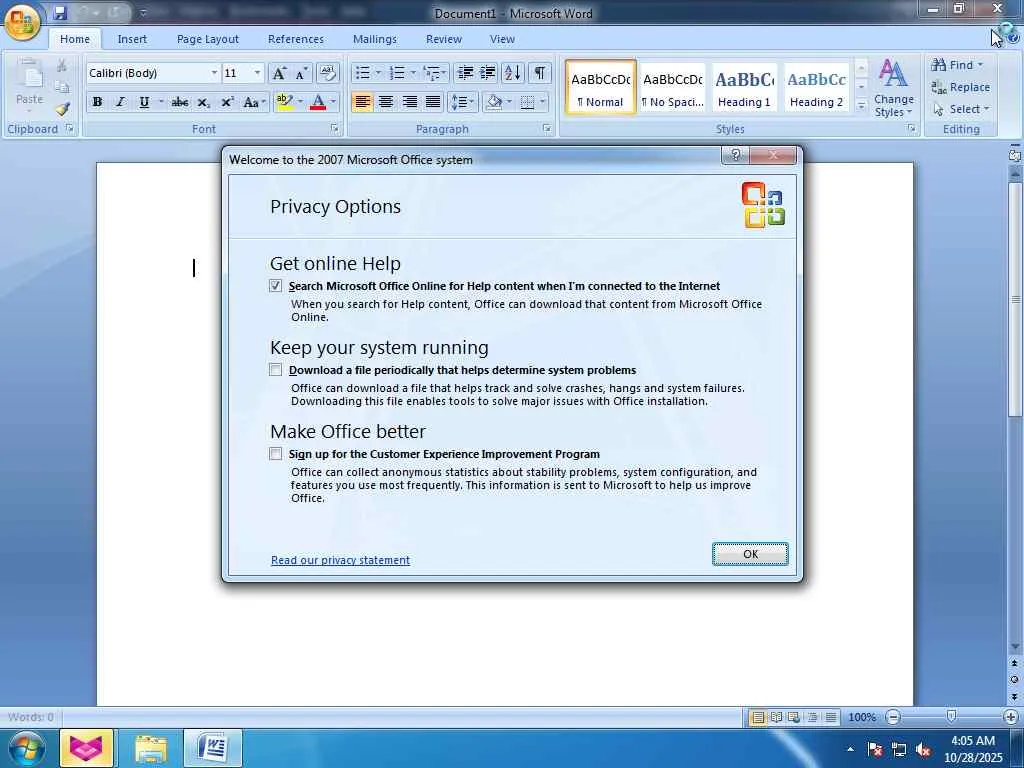Click the Paste clipboard icon
1024x768 pixels.
(29, 75)
